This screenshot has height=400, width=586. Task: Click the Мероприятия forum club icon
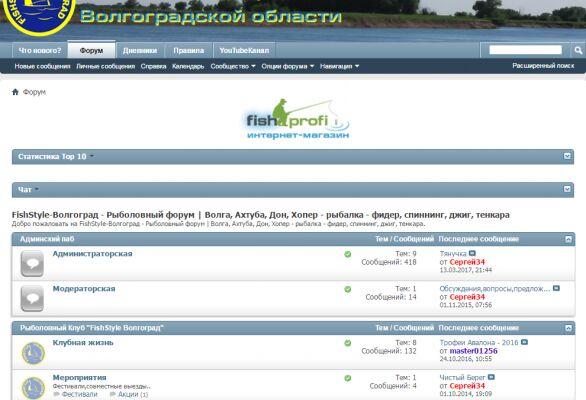pos(33,388)
